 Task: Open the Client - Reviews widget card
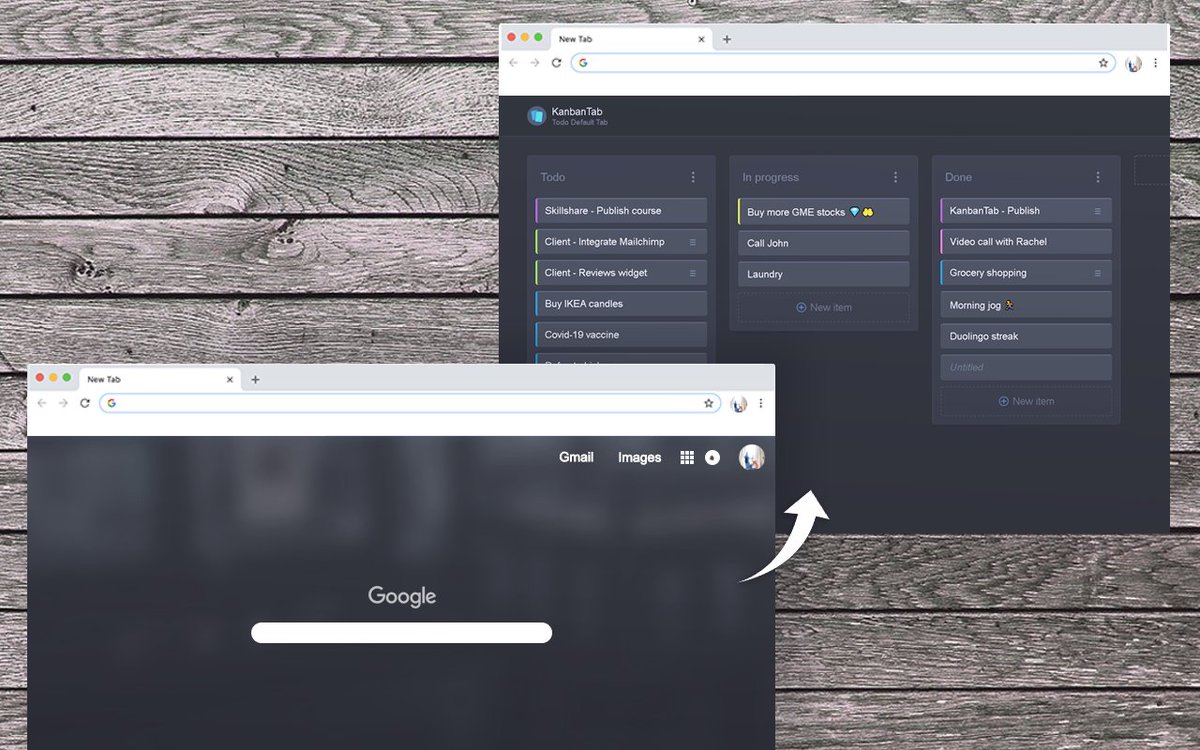pos(621,273)
